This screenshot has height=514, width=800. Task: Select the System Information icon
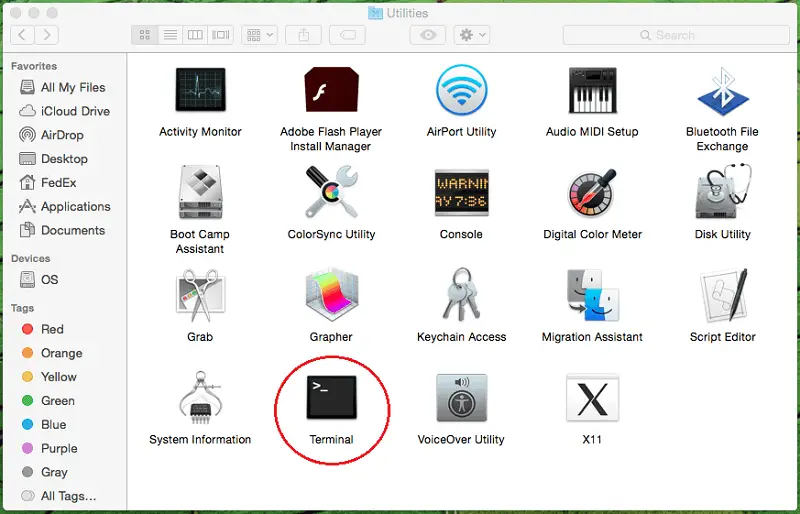point(200,398)
